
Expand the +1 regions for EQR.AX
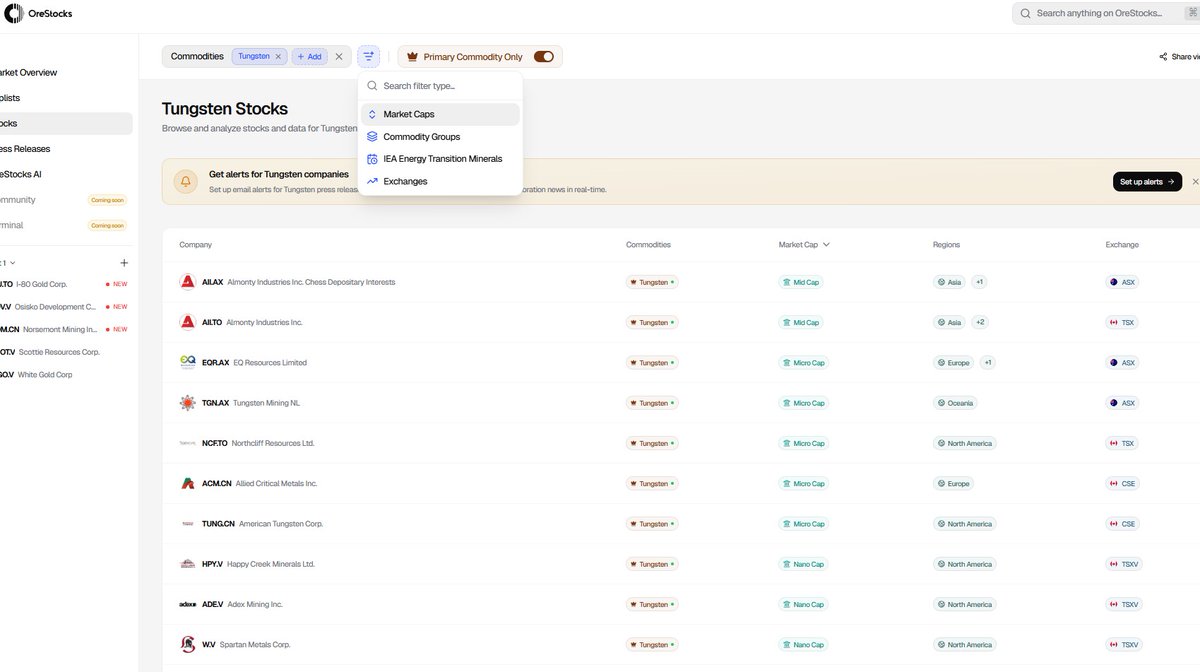[987, 363]
